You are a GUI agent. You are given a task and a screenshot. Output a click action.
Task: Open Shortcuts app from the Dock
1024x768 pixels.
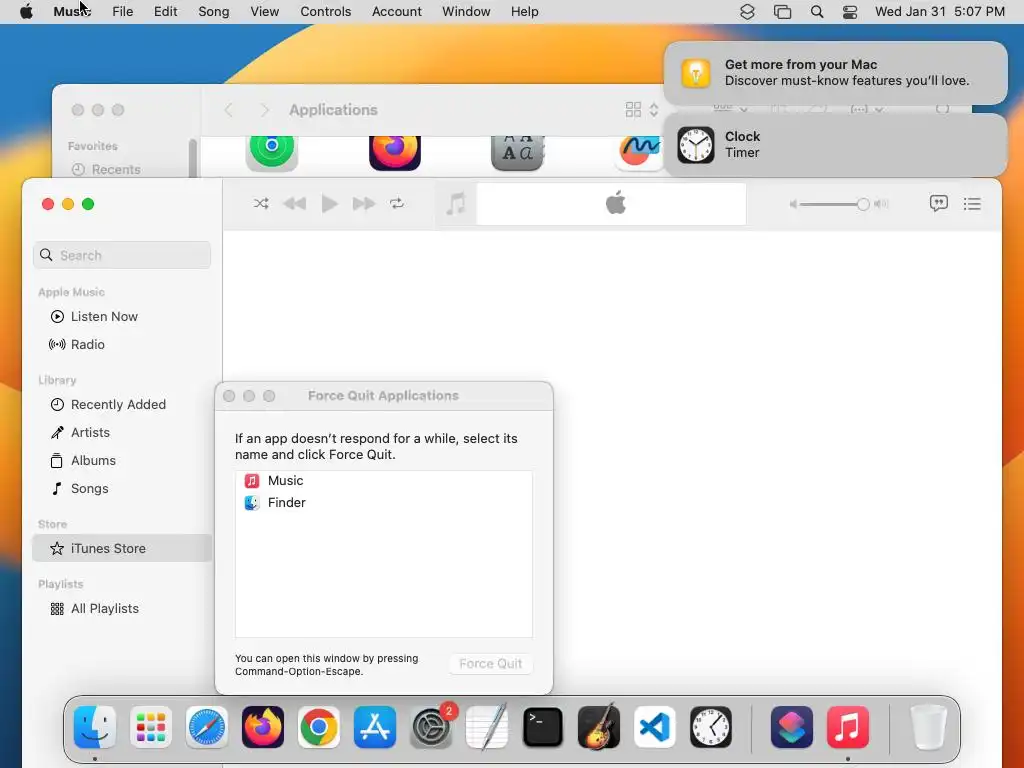click(x=792, y=727)
